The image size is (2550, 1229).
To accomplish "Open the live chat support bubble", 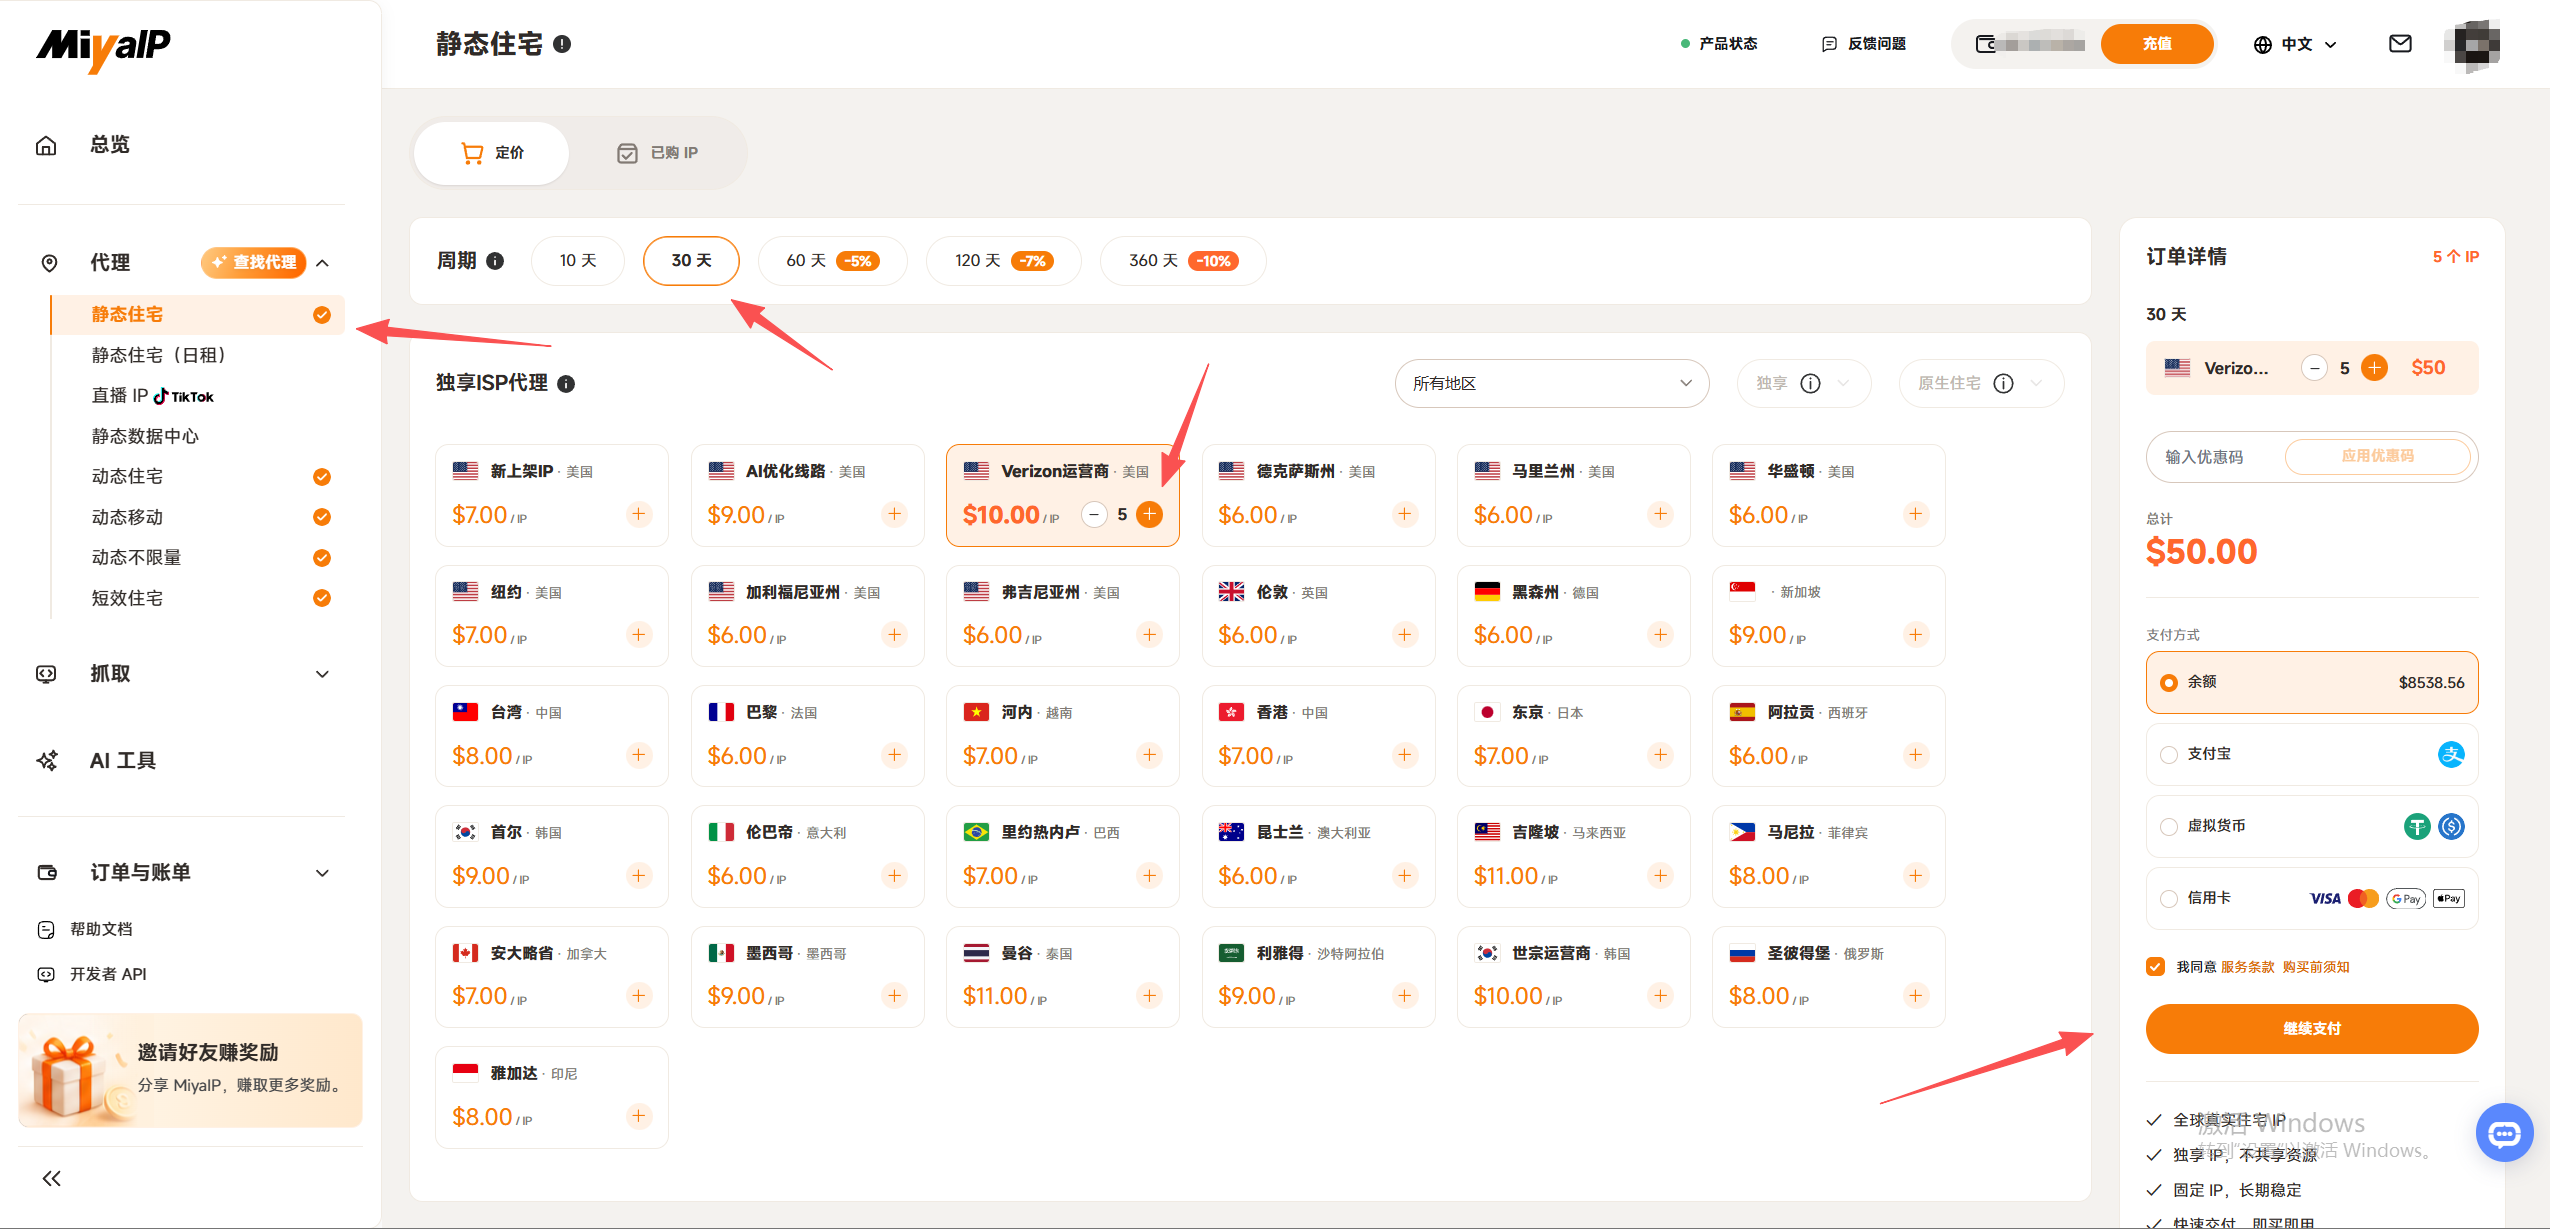I will 2504,1133.
